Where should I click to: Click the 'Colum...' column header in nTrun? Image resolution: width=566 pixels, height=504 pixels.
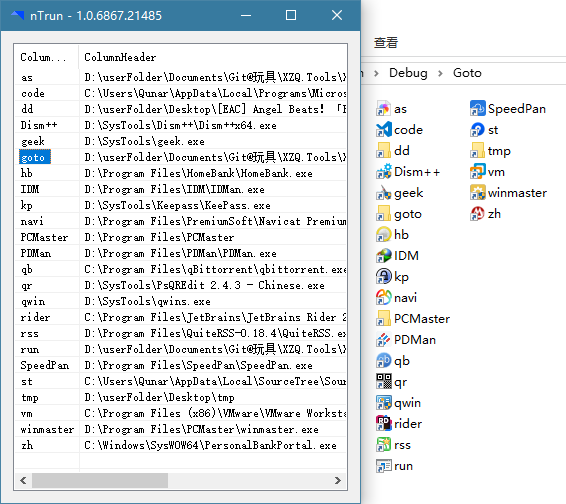point(47,57)
